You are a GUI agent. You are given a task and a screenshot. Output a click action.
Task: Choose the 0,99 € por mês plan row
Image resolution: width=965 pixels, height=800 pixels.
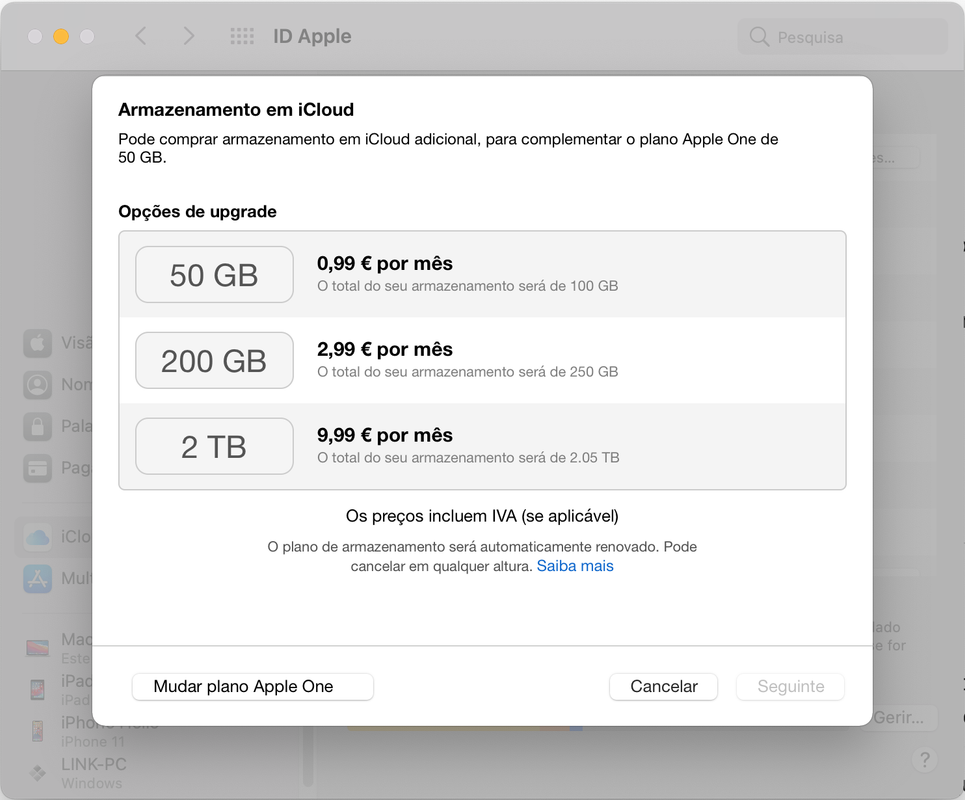482,274
